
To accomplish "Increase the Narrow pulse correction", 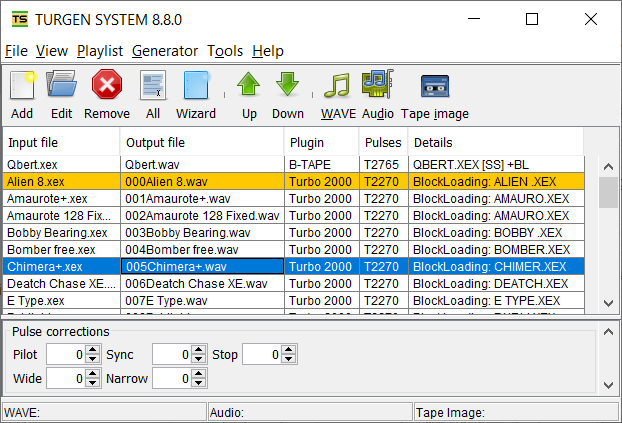I will [198, 373].
